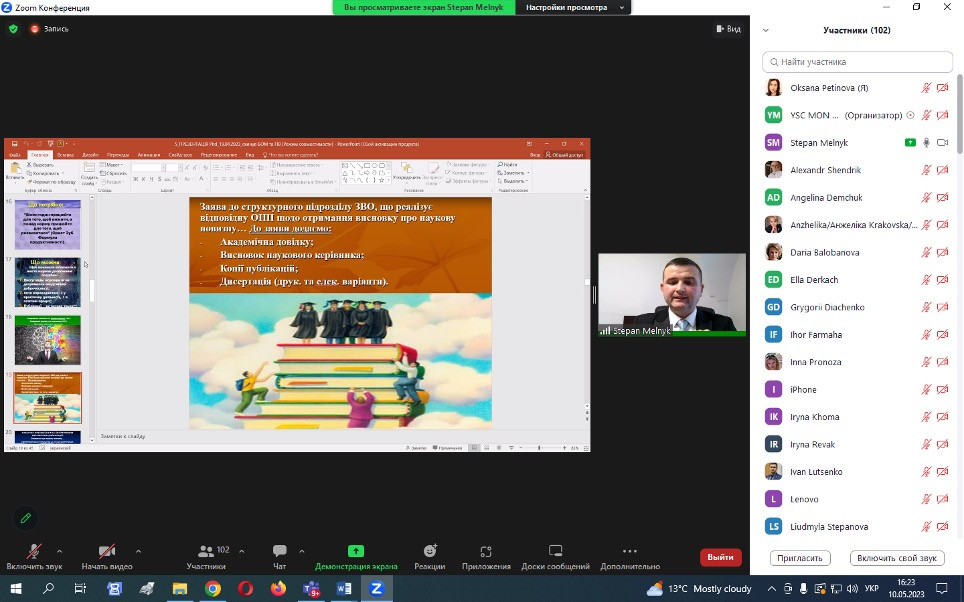Click Включить свой звук in the participants panel

pyautogui.click(x=897, y=558)
